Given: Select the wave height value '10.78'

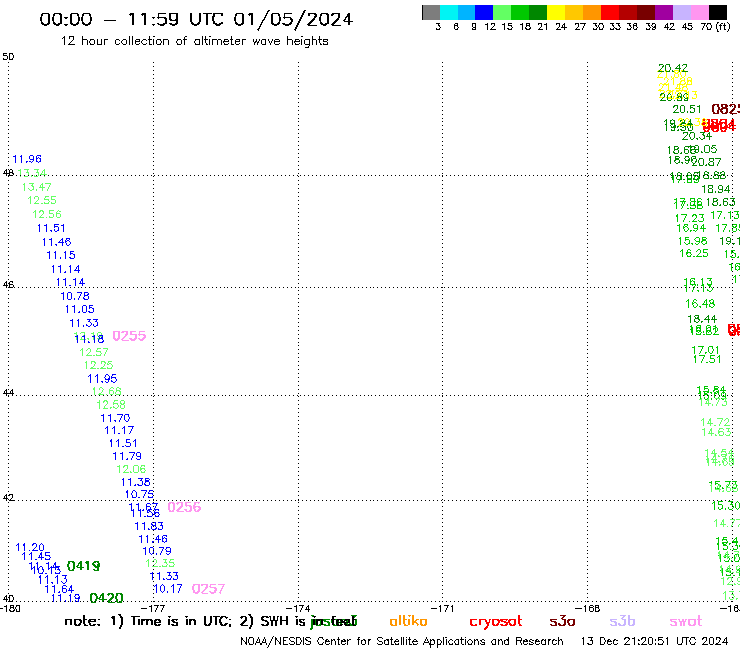Looking at the screenshot, I should [x=75, y=296].
